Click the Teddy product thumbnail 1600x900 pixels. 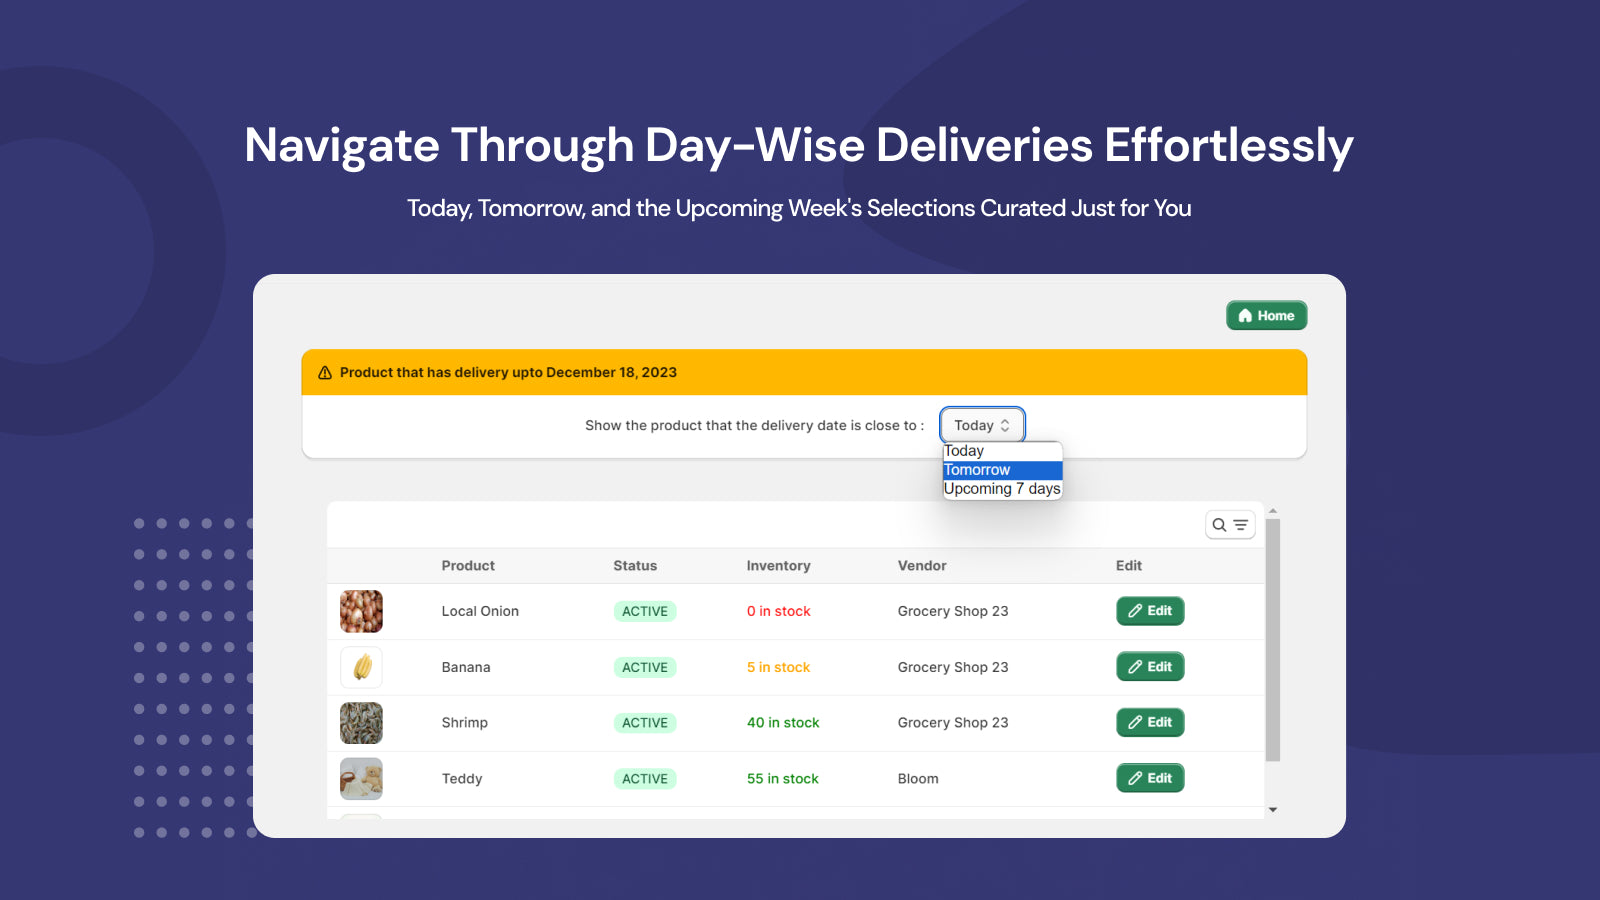click(360, 778)
